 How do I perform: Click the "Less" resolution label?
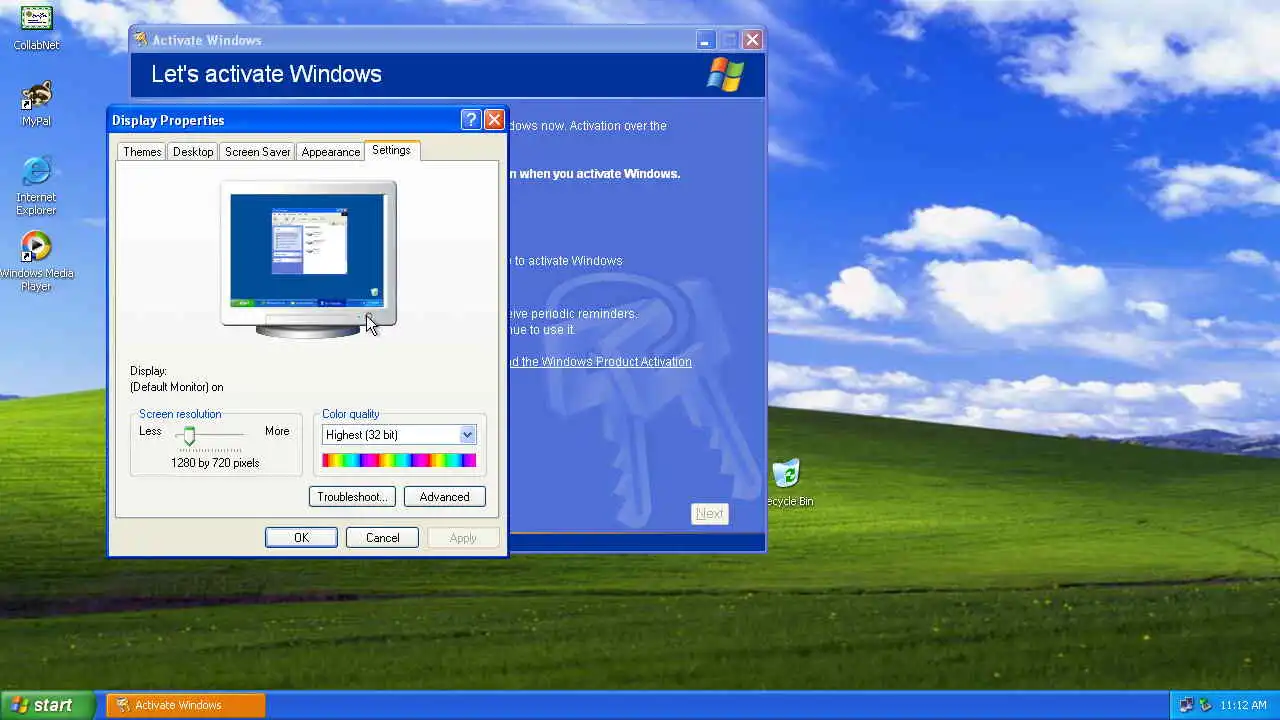[x=150, y=431]
